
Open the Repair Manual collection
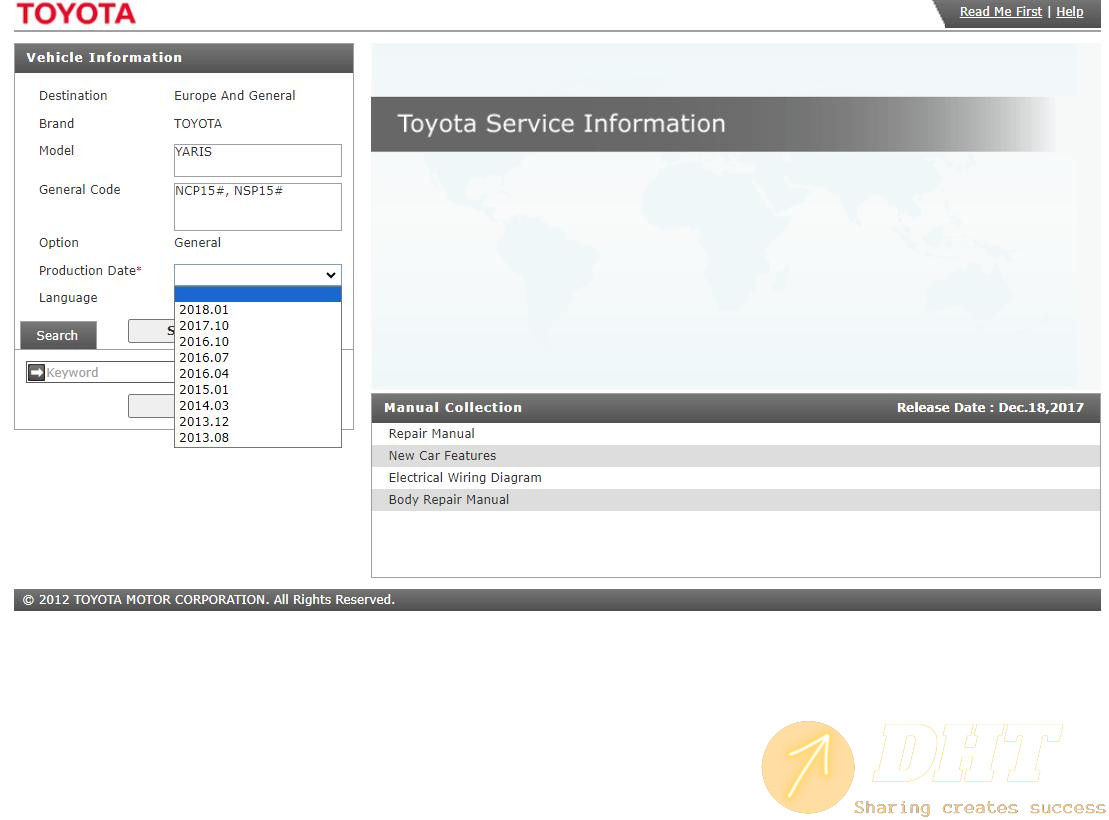736,434
